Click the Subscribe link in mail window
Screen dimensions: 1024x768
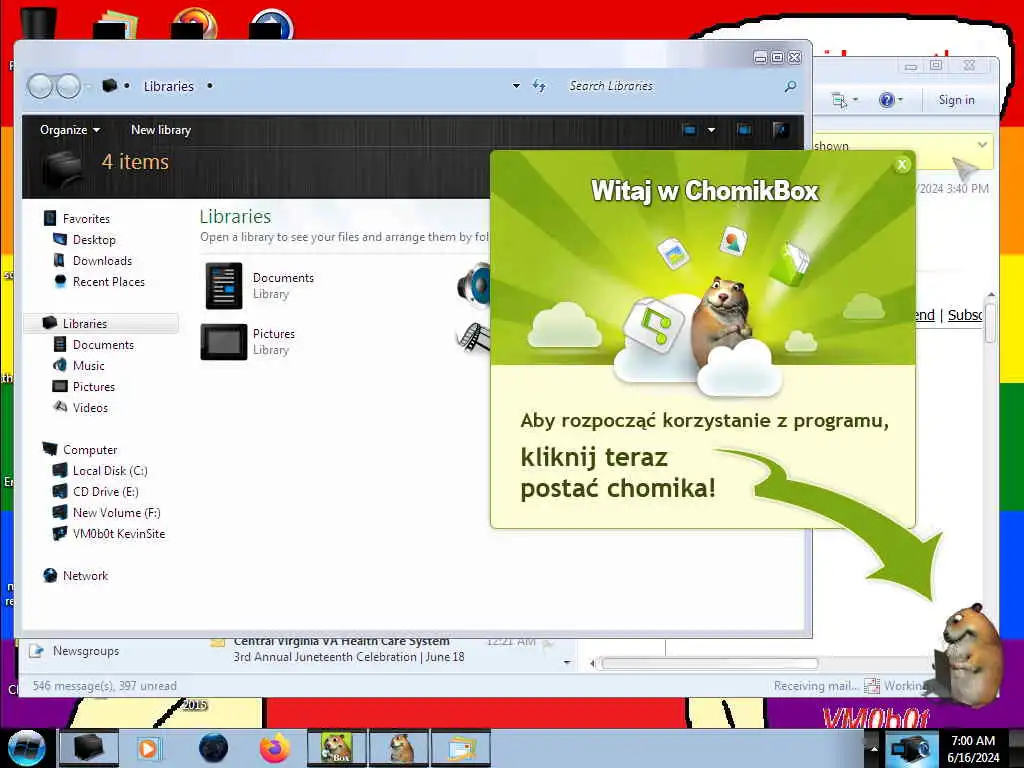[x=965, y=315]
